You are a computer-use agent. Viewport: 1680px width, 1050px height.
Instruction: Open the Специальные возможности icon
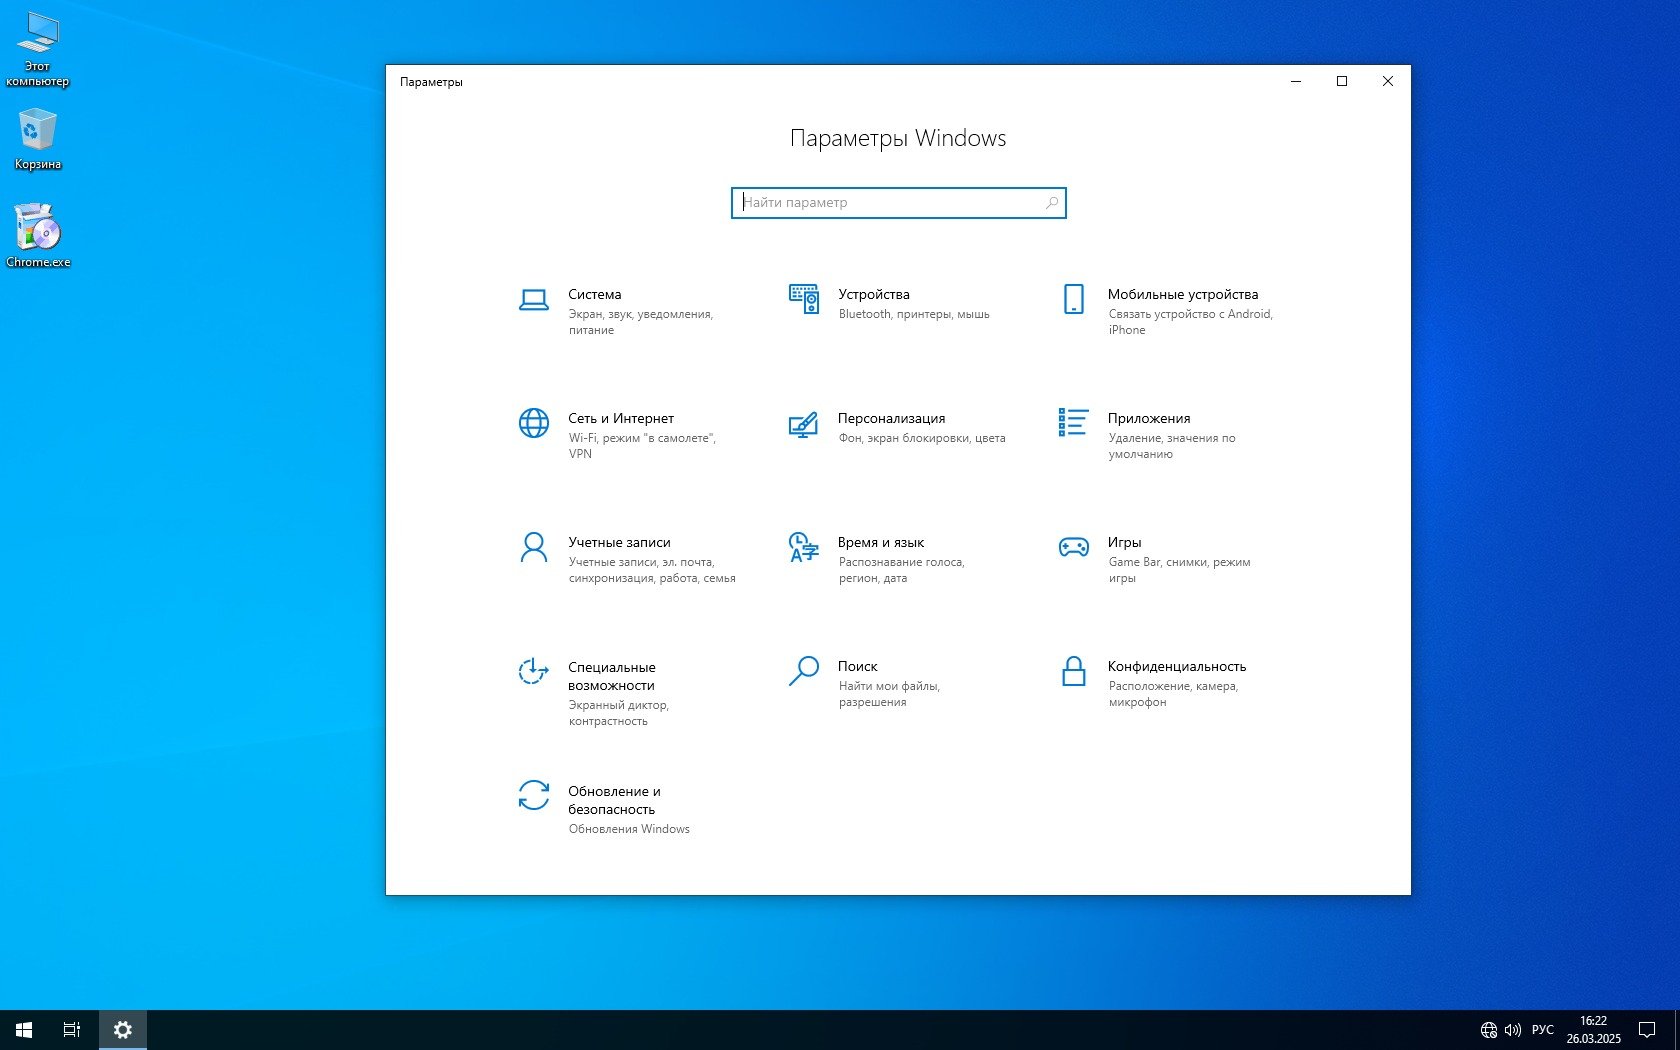[x=534, y=671]
